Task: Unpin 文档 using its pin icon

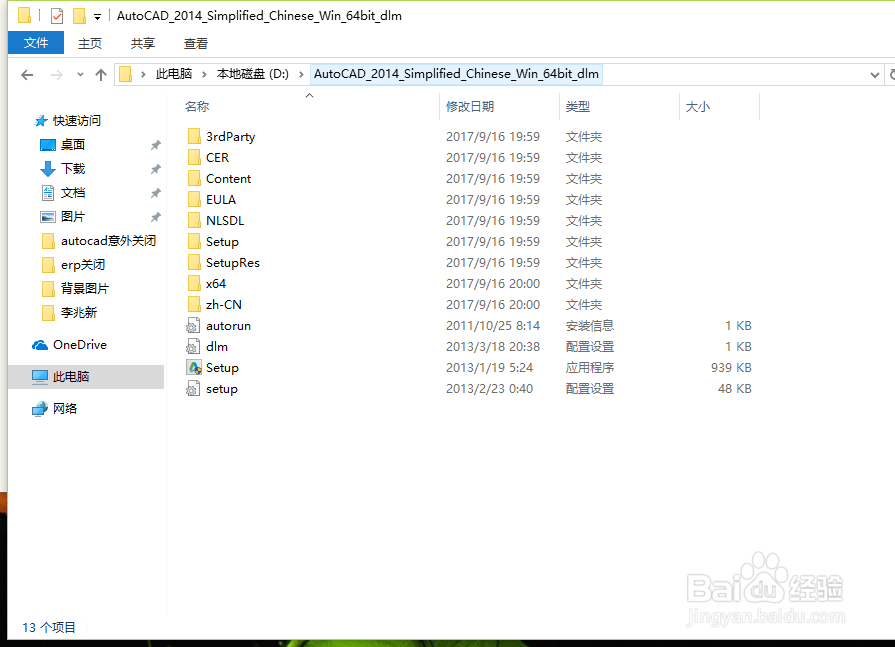Action: (x=155, y=193)
